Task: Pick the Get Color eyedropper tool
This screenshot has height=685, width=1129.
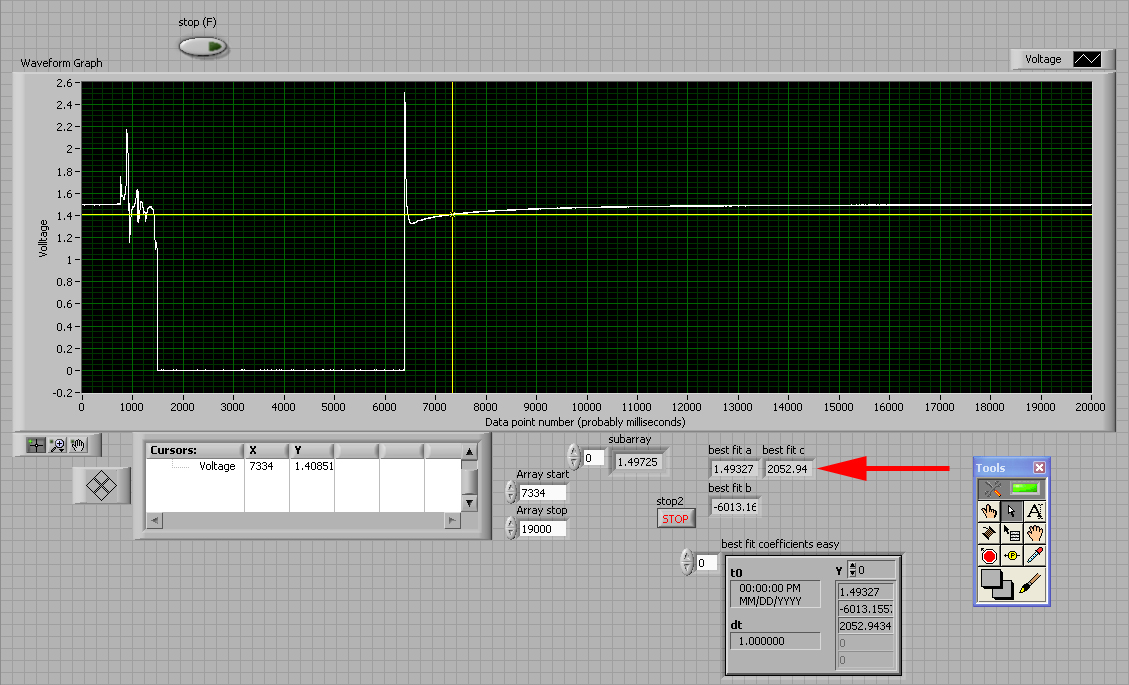Action: tap(1035, 556)
